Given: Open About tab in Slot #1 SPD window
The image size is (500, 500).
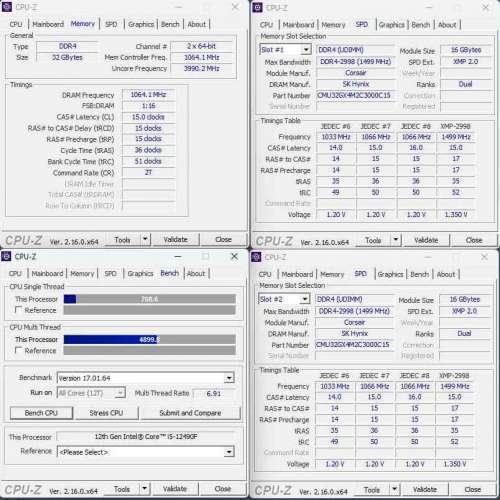Looking at the screenshot, I should pos(447,25).
